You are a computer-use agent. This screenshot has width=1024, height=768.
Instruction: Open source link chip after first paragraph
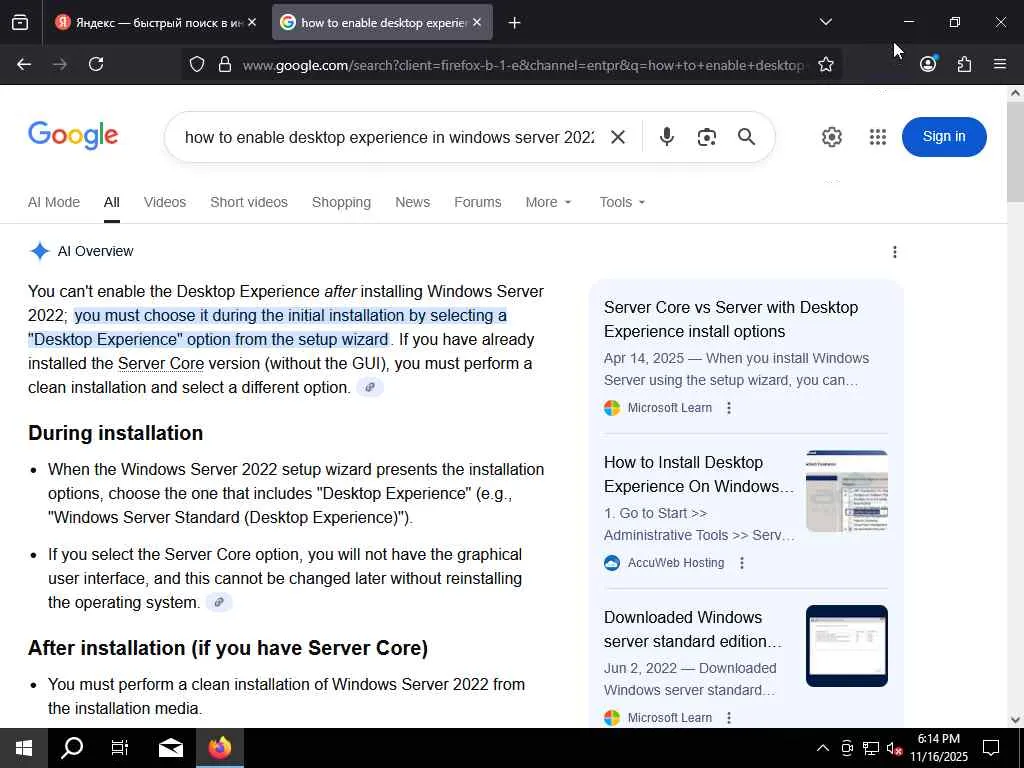pyautogui.click(x=370, y=387)
